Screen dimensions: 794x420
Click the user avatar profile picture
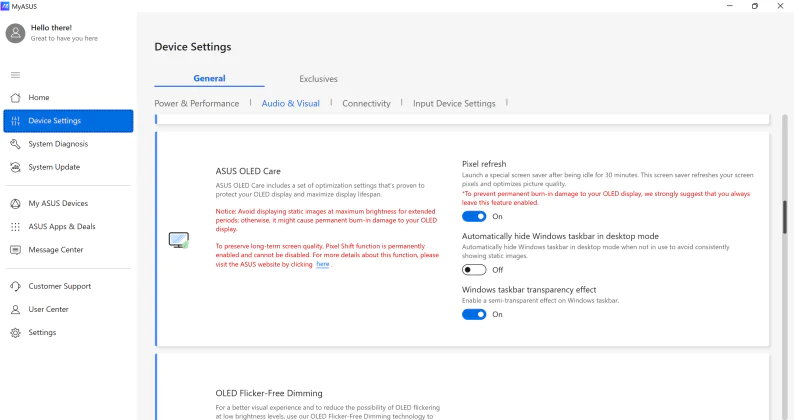pyautogui.click(x=15, y=33)
